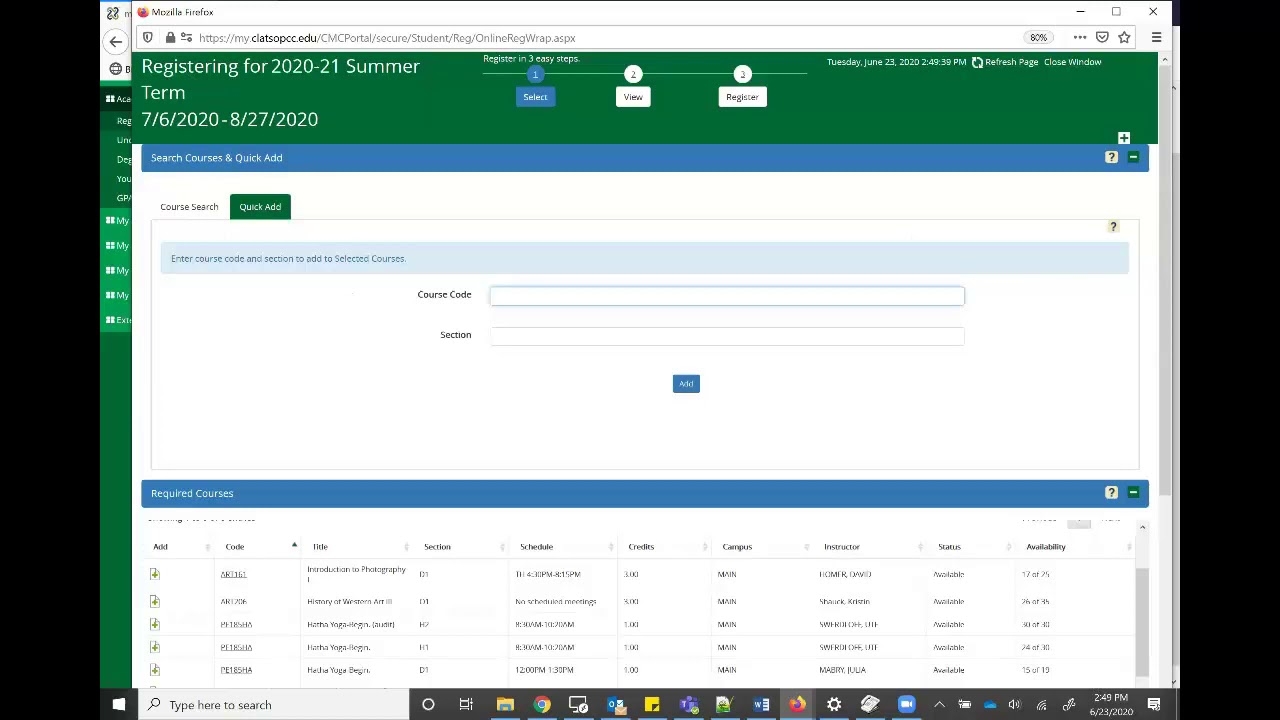The height and width of the screenshot is (720, 1280).
Task: Switch to the Course Search tab
Action: tap(189, 206)
